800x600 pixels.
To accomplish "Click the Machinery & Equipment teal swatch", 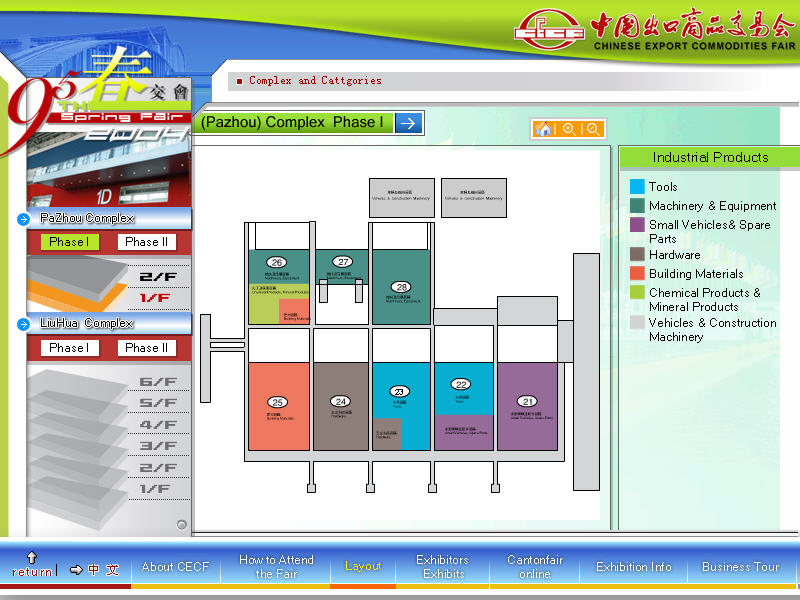I will 637,205.
